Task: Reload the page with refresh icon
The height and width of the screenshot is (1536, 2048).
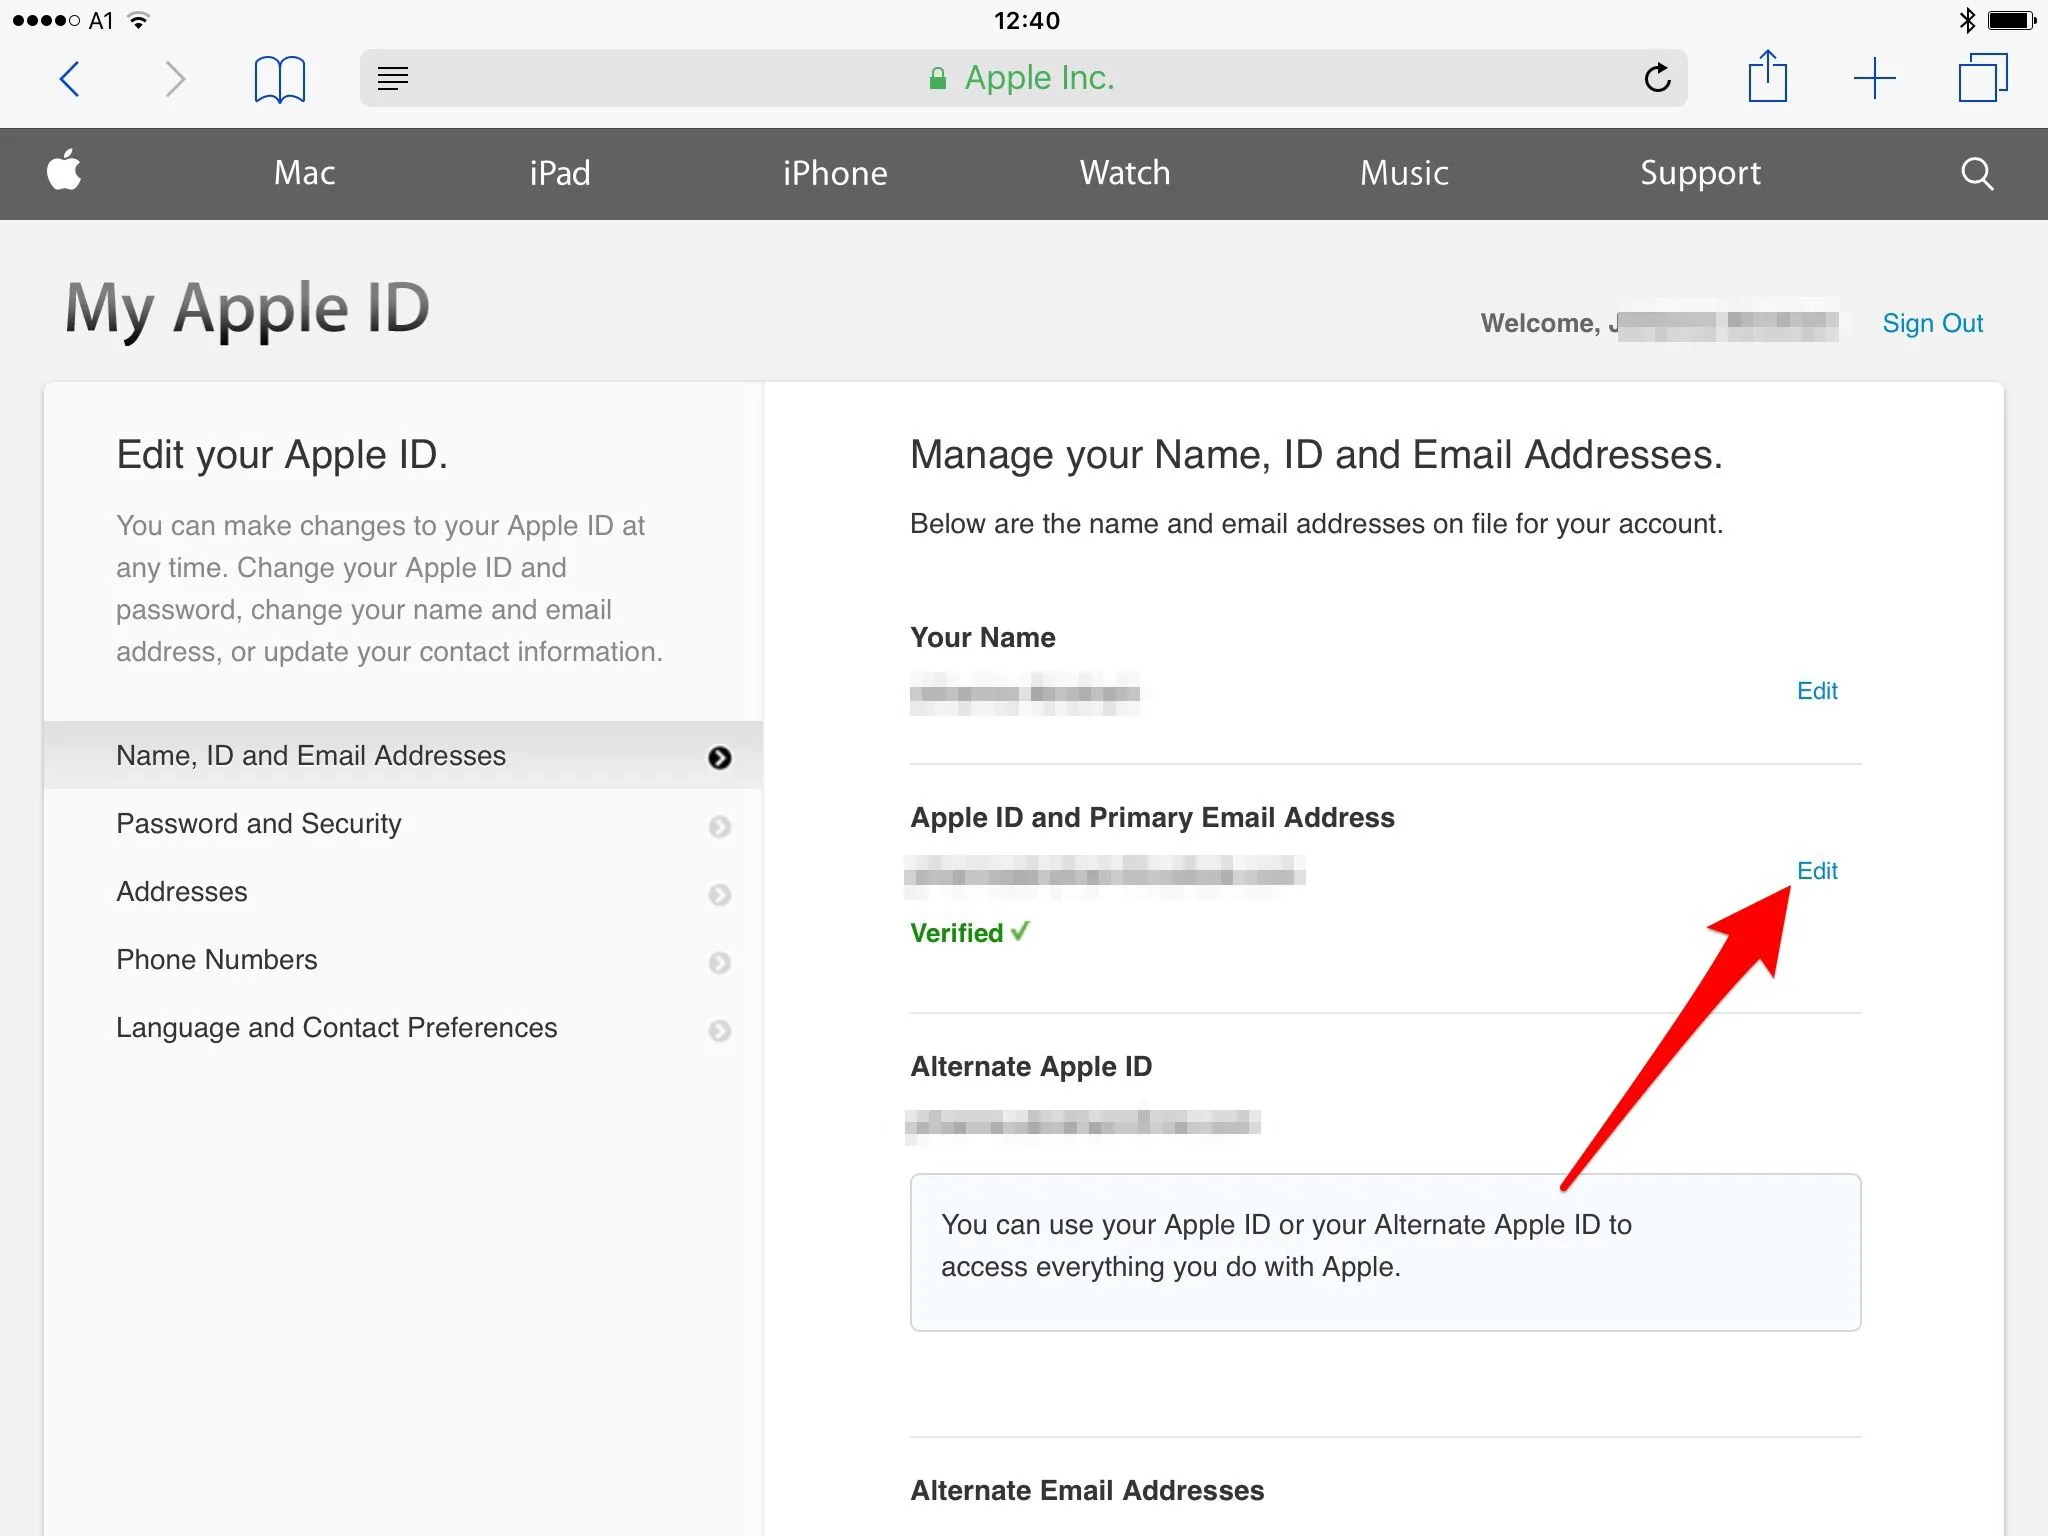Action: 1657,78
